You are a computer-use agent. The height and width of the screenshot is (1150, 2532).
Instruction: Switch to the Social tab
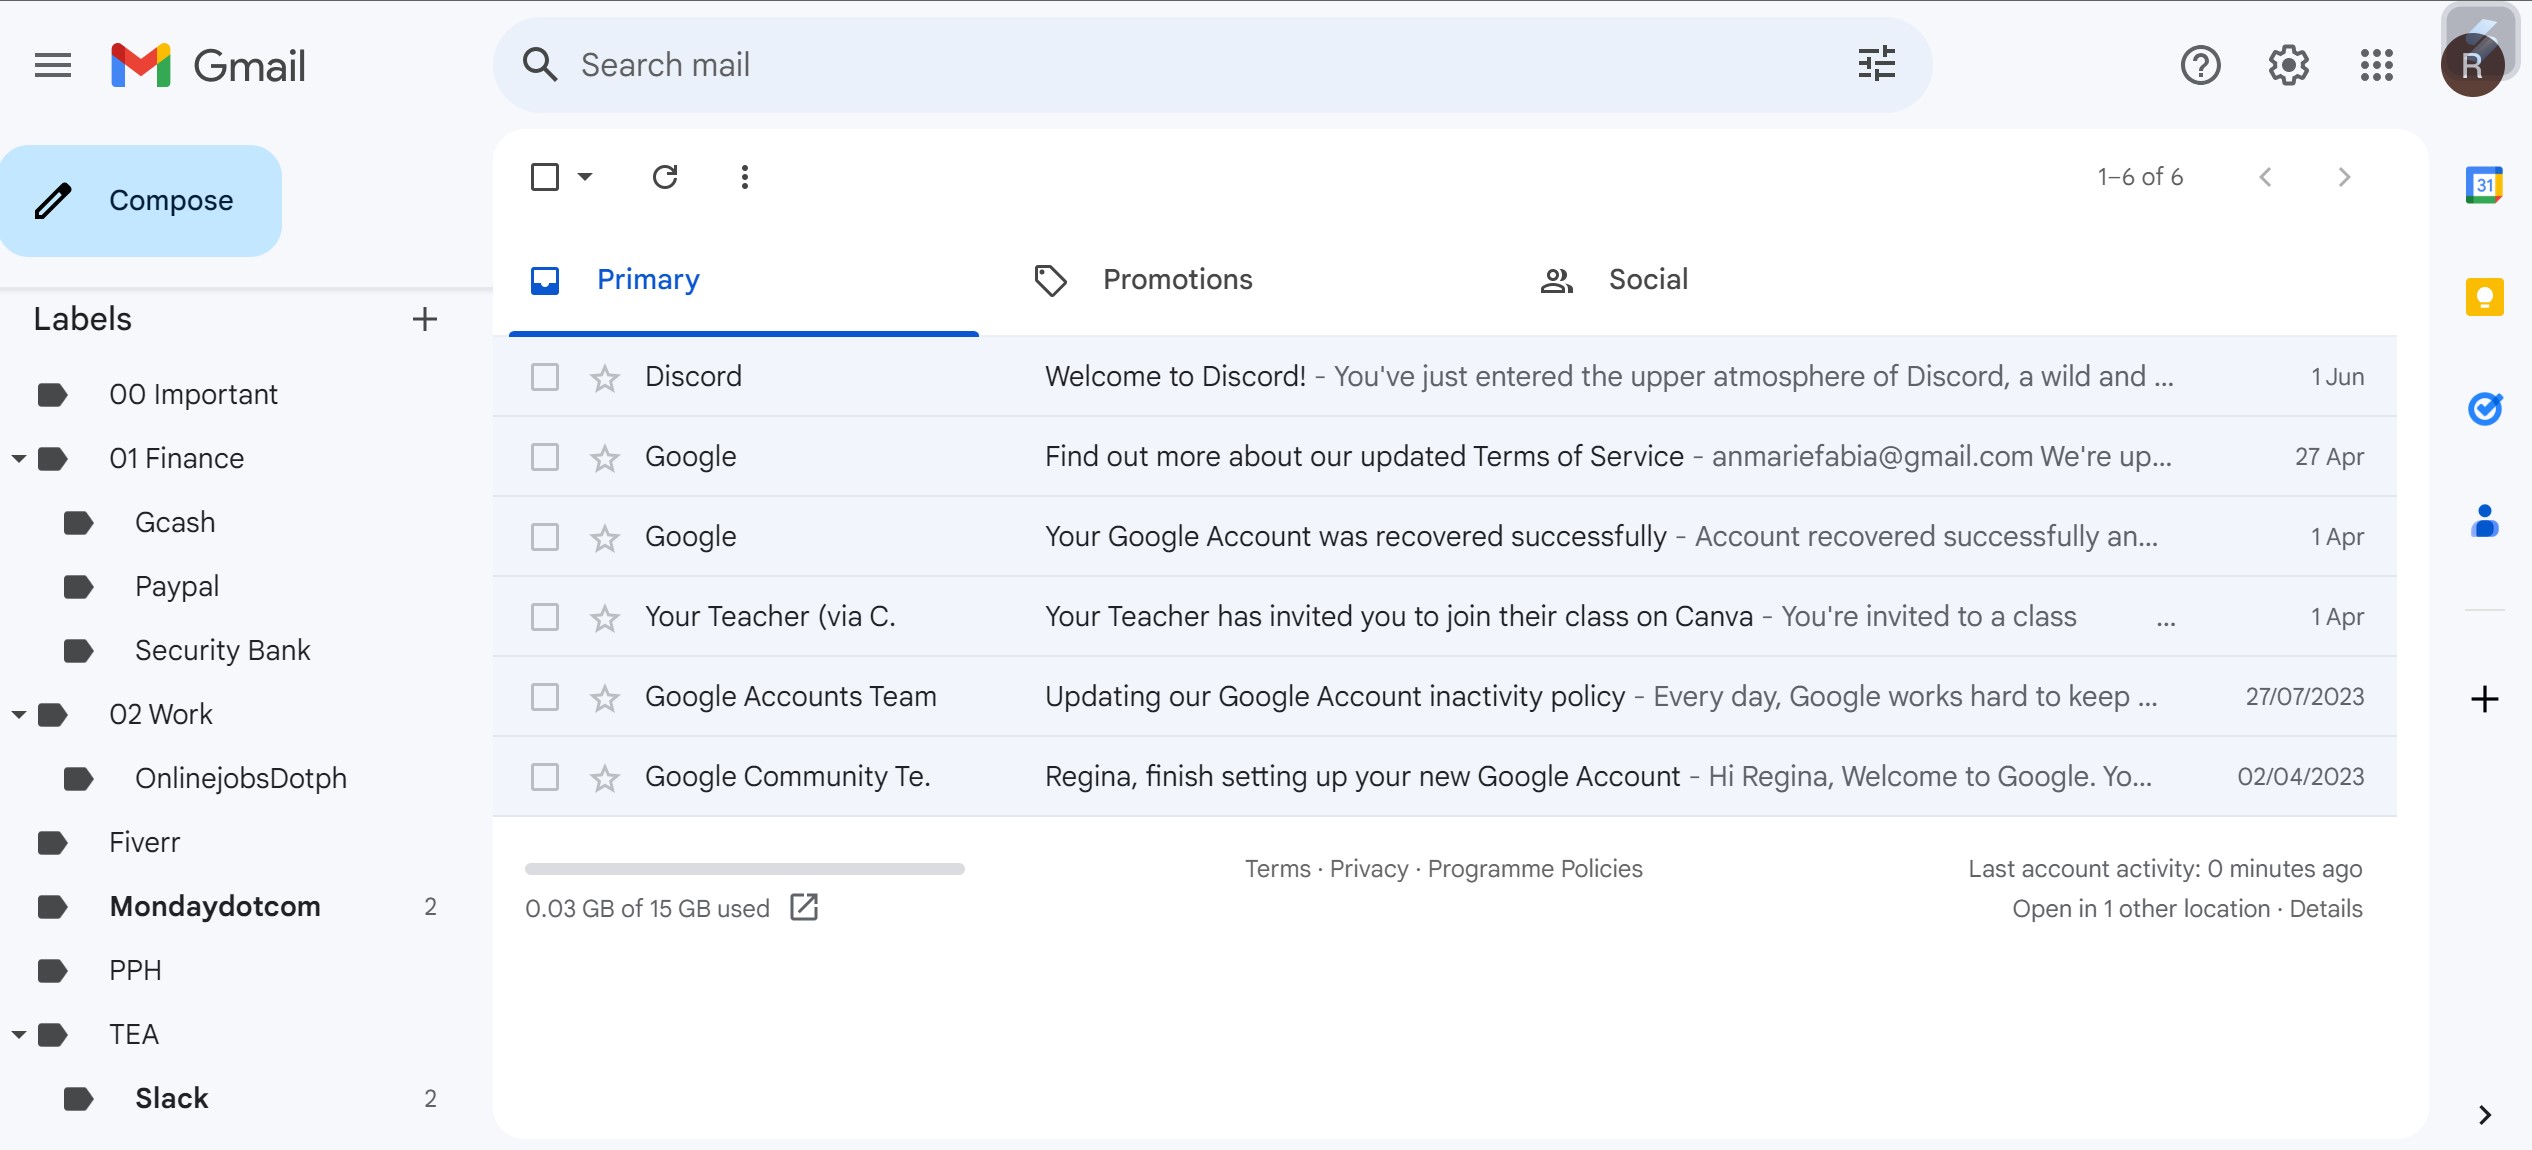1647,280
